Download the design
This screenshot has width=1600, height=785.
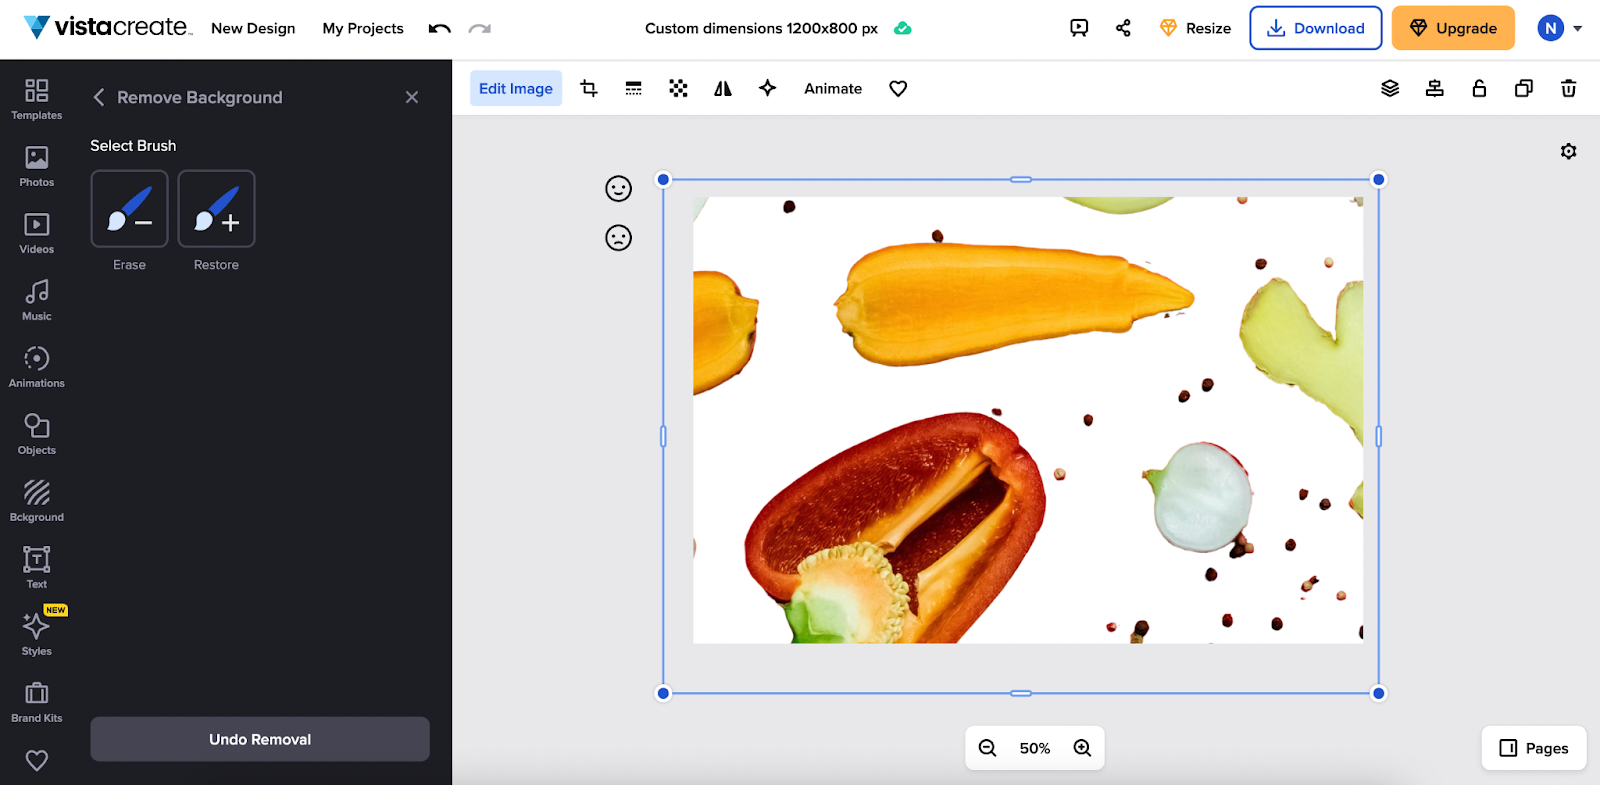pyautogui.click(x=1316, y=28)
